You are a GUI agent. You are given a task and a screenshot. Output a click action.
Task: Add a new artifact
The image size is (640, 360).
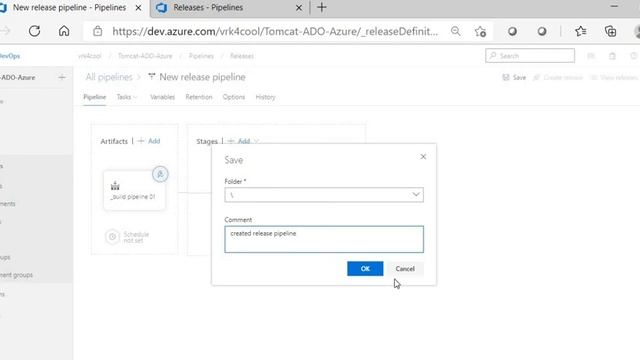[x=149, y=141]
